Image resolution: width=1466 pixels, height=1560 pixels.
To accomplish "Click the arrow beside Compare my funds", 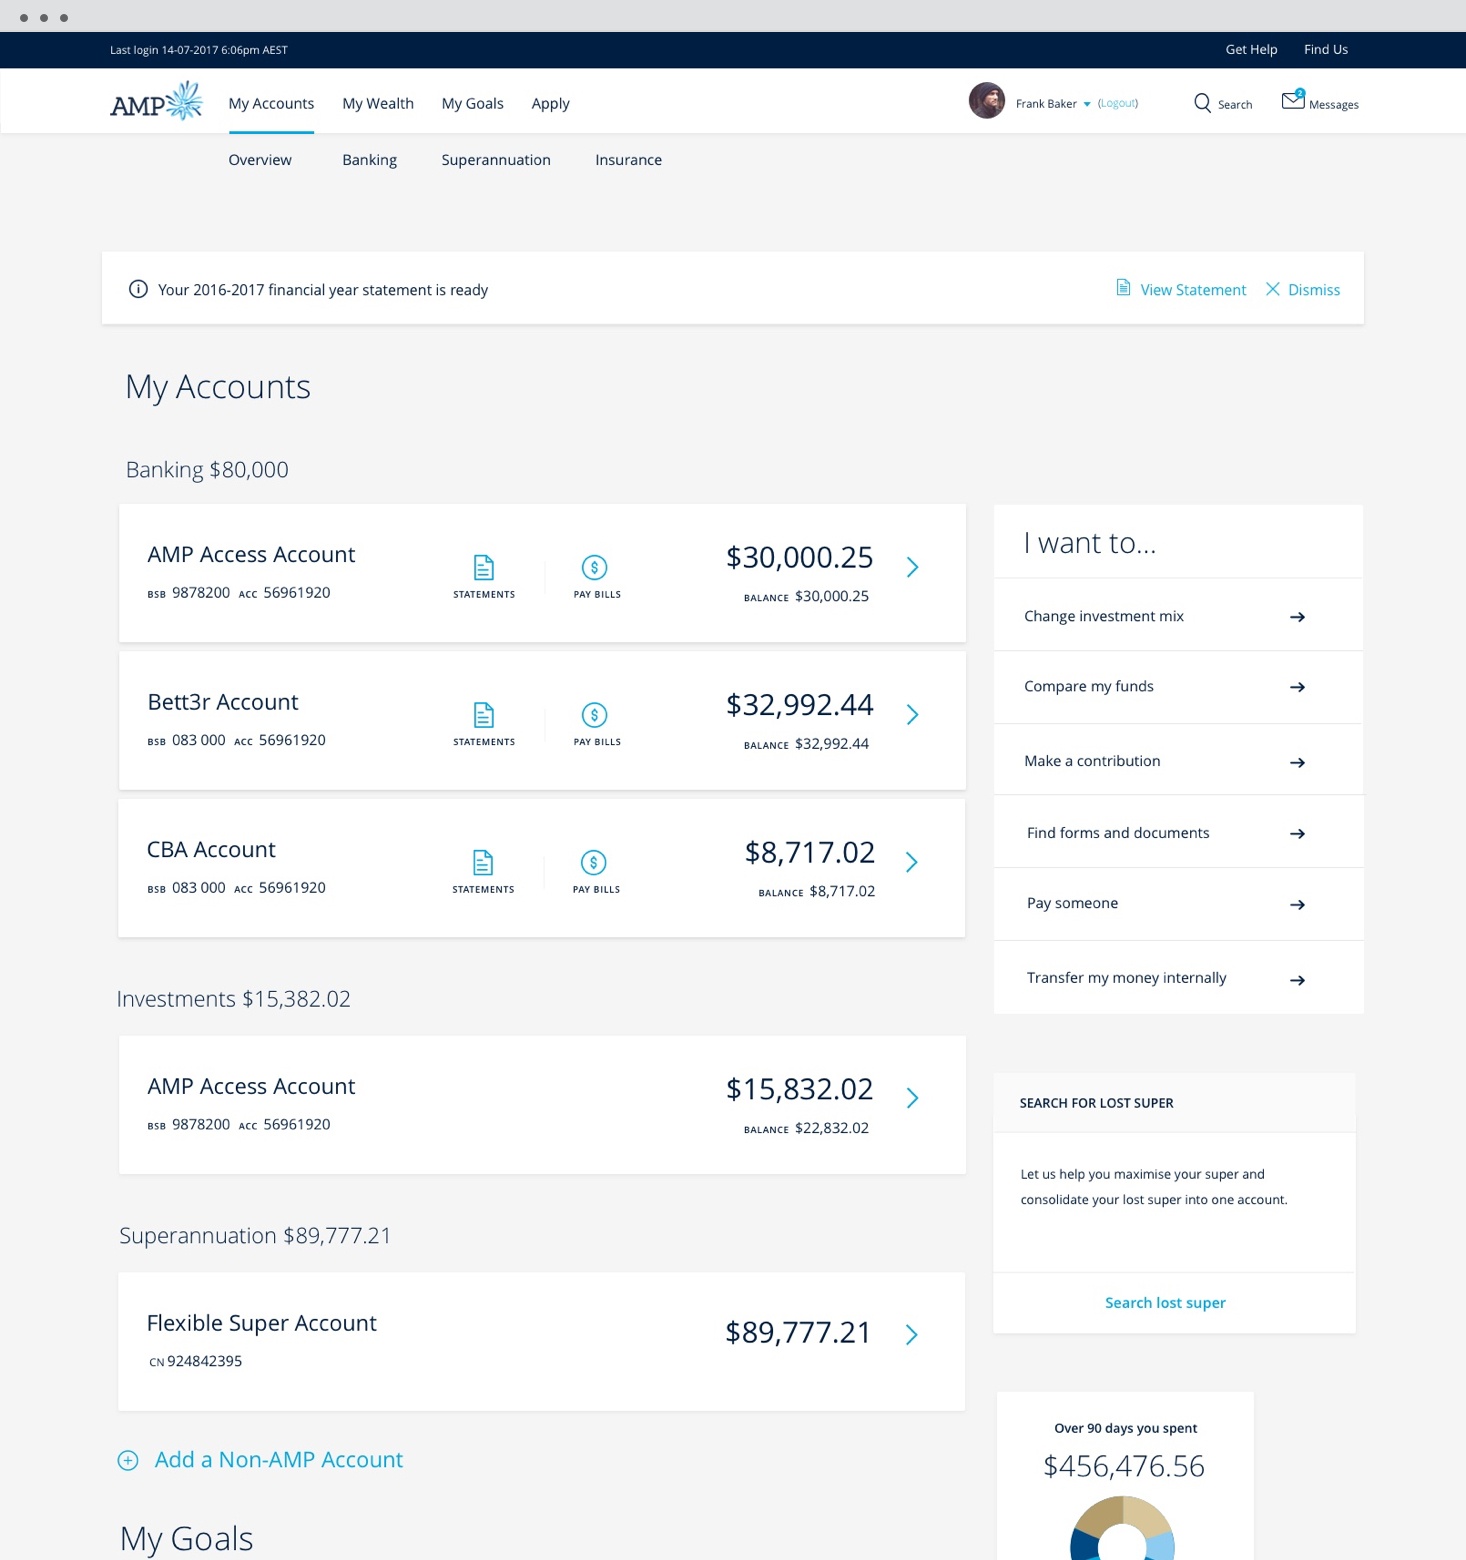I will point(1297,687).
